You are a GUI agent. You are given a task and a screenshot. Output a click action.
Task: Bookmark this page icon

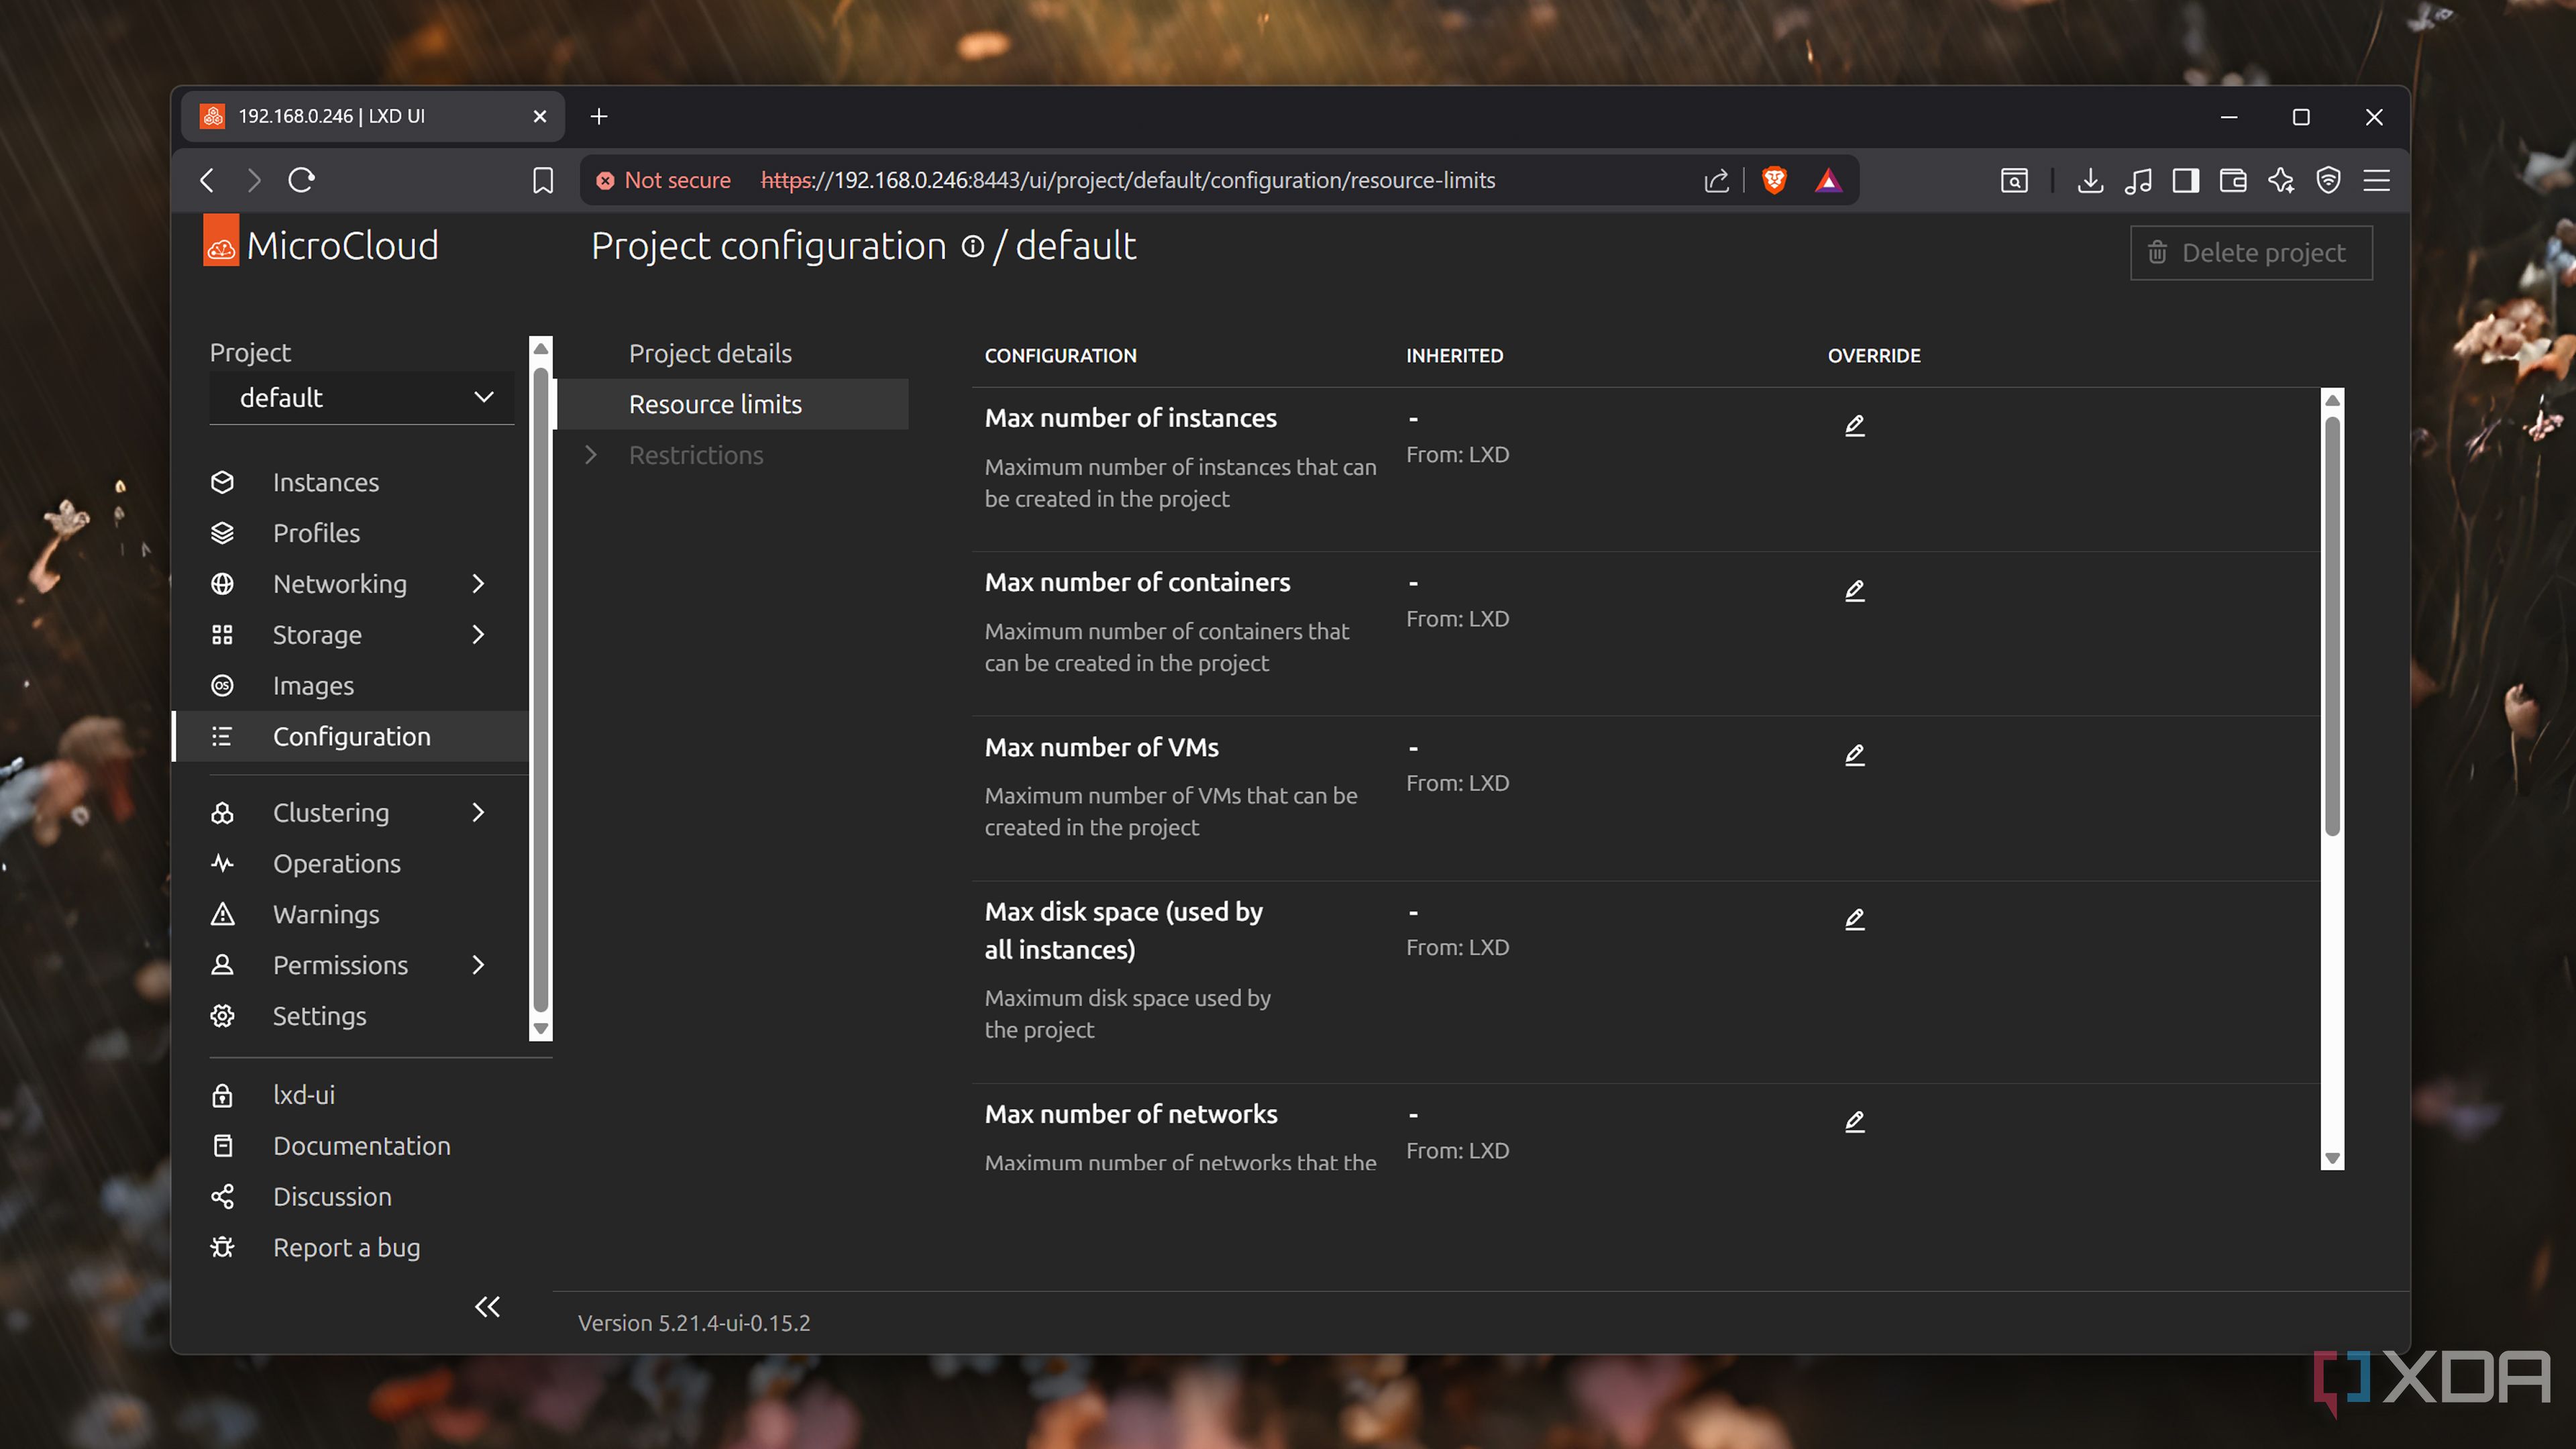[542, 180]
